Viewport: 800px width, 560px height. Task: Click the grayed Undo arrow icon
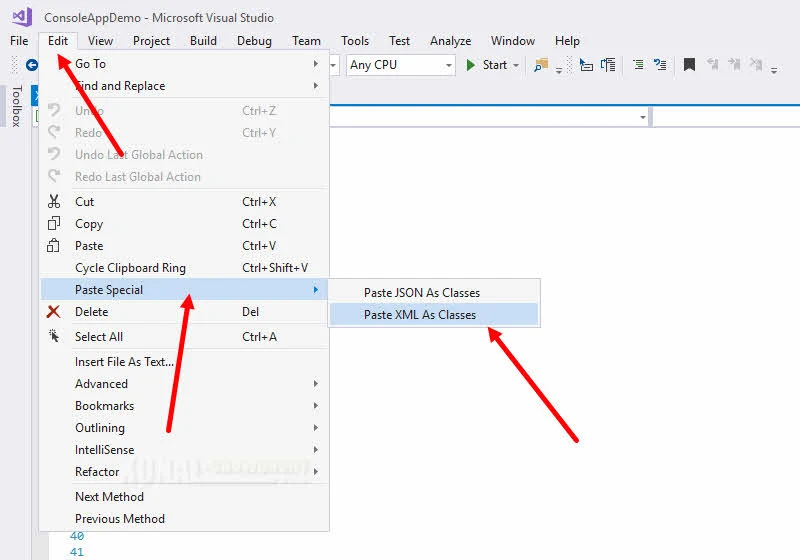[54, 110]
